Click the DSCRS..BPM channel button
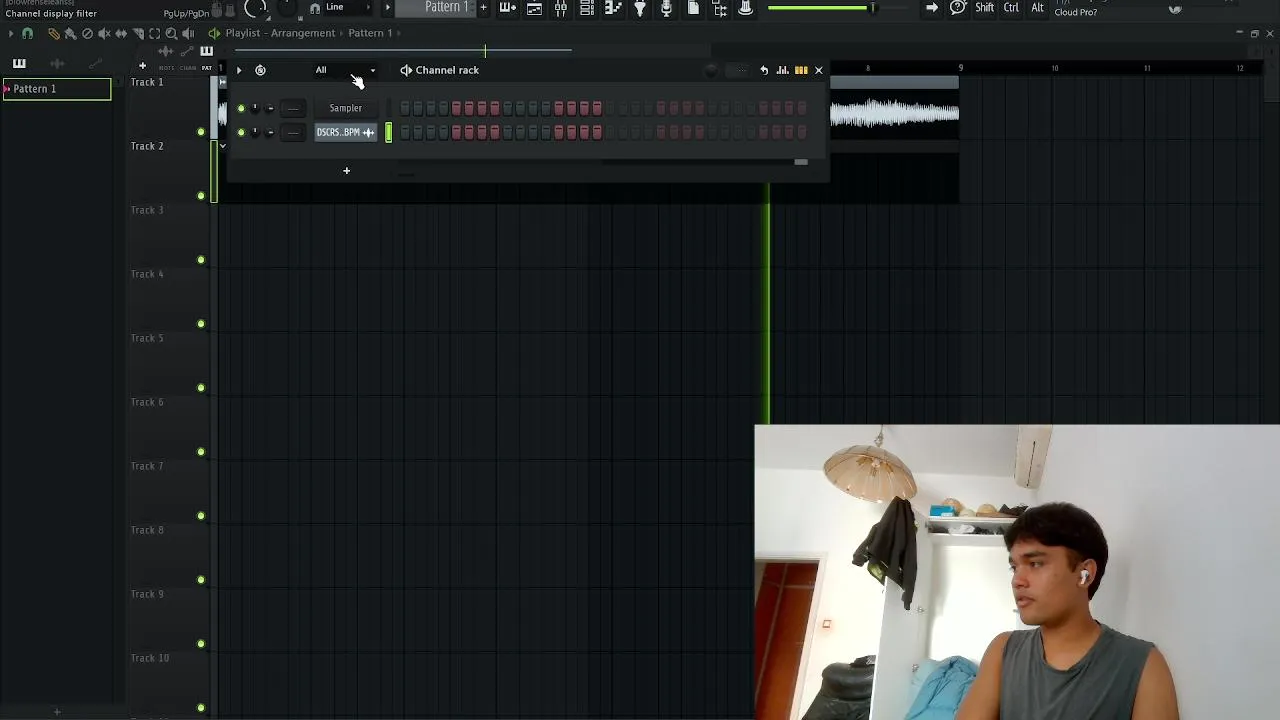1280x720 pixels. click(346, 132)
